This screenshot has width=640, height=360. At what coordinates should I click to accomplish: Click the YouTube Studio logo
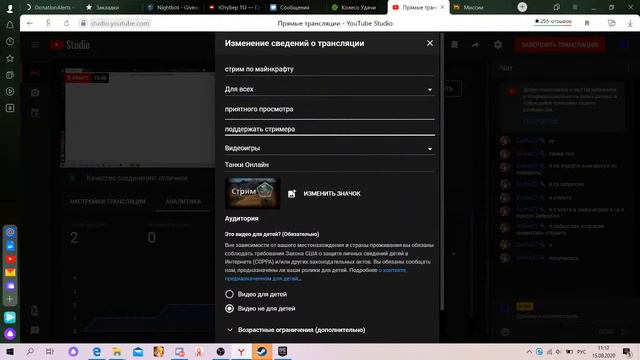[x=70, y=44]
